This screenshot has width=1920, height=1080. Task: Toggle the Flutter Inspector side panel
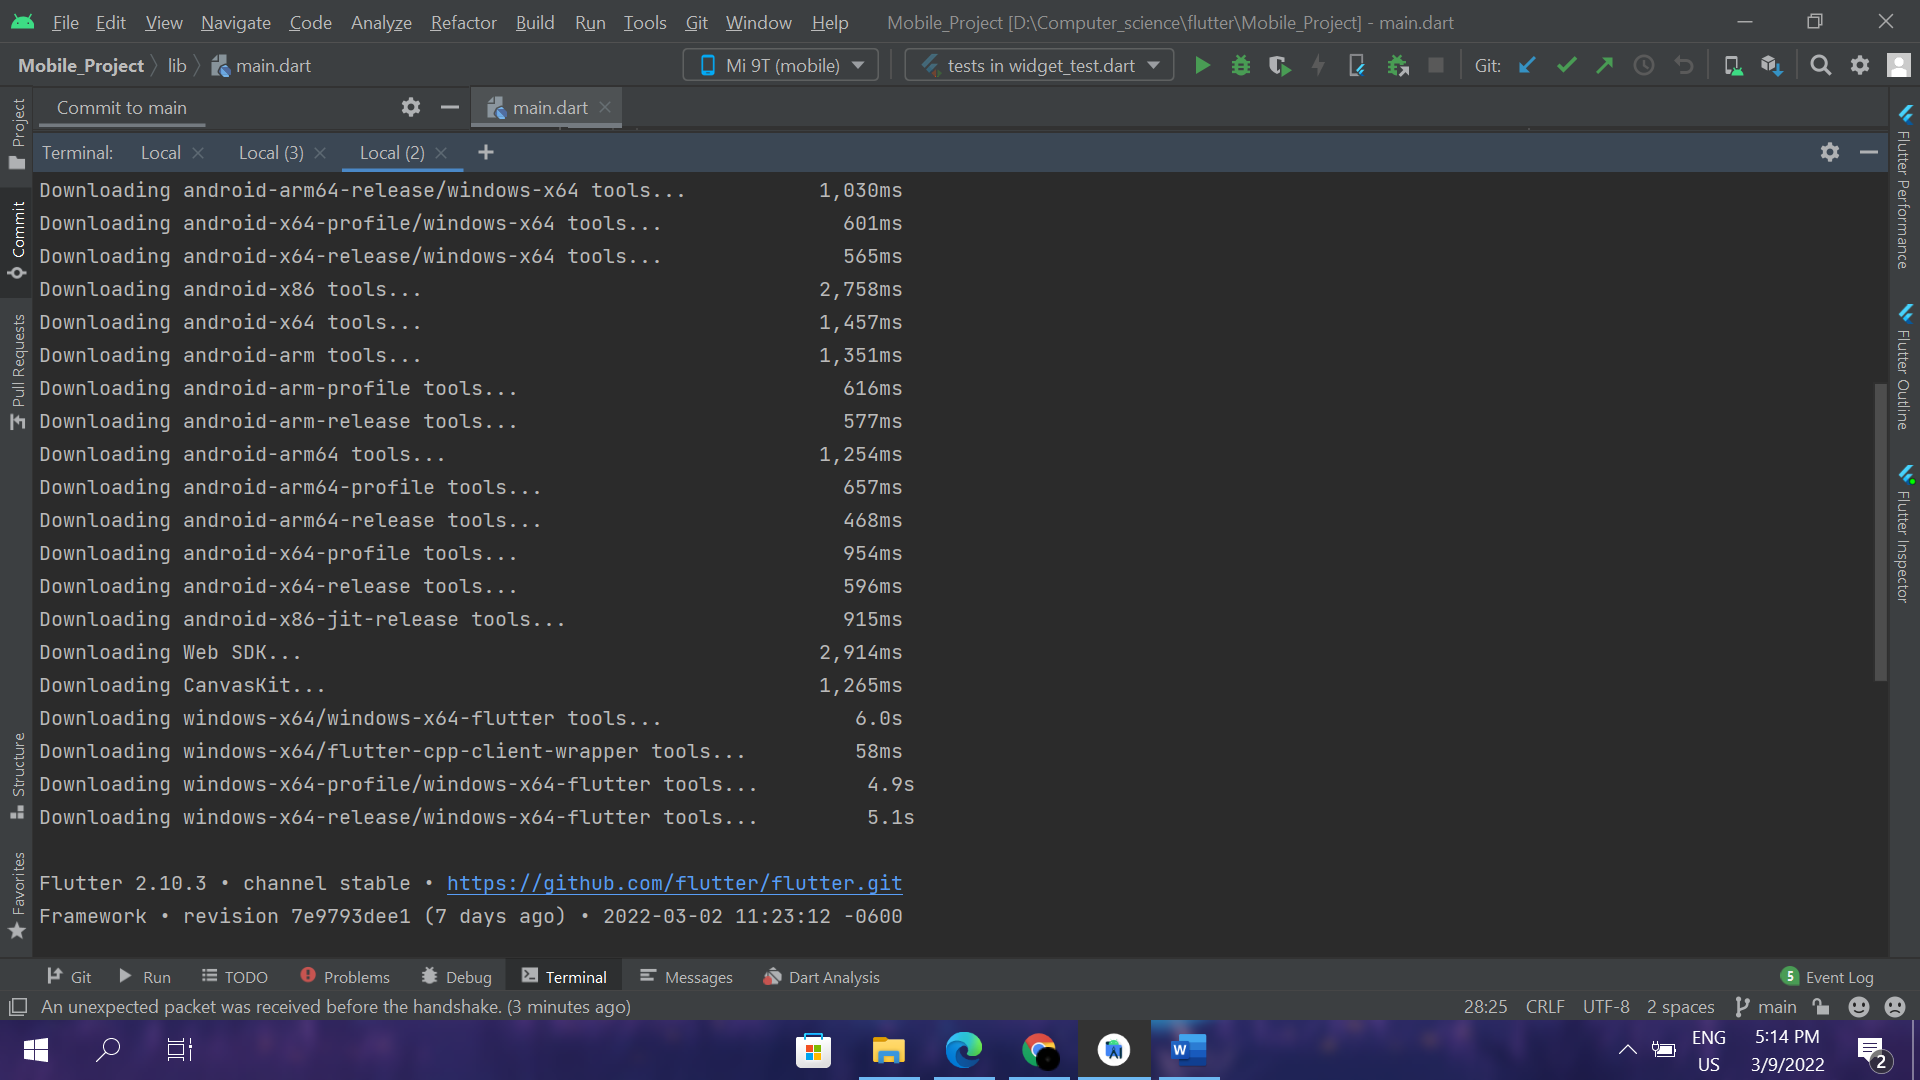pos(1904,534)
